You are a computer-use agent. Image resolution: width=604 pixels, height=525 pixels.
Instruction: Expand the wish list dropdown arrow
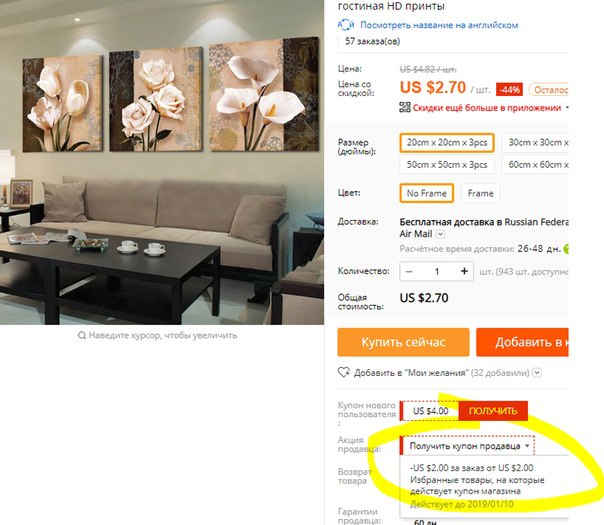coord(538,373)
